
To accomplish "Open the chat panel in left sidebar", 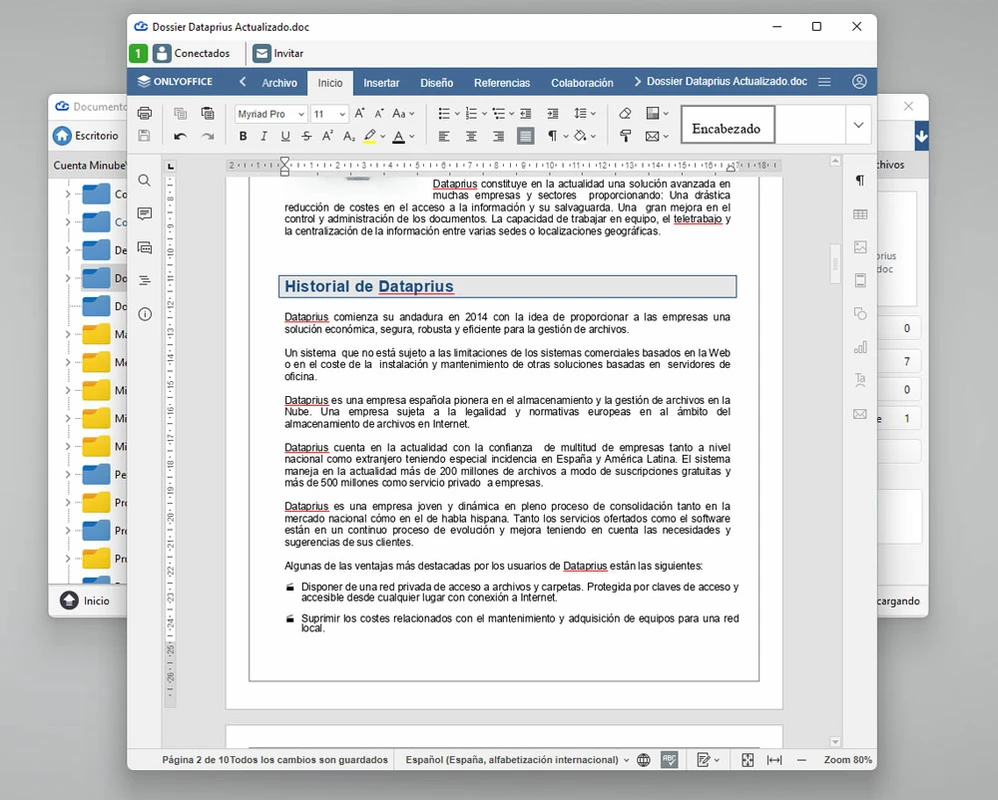I will pos(144,247).
